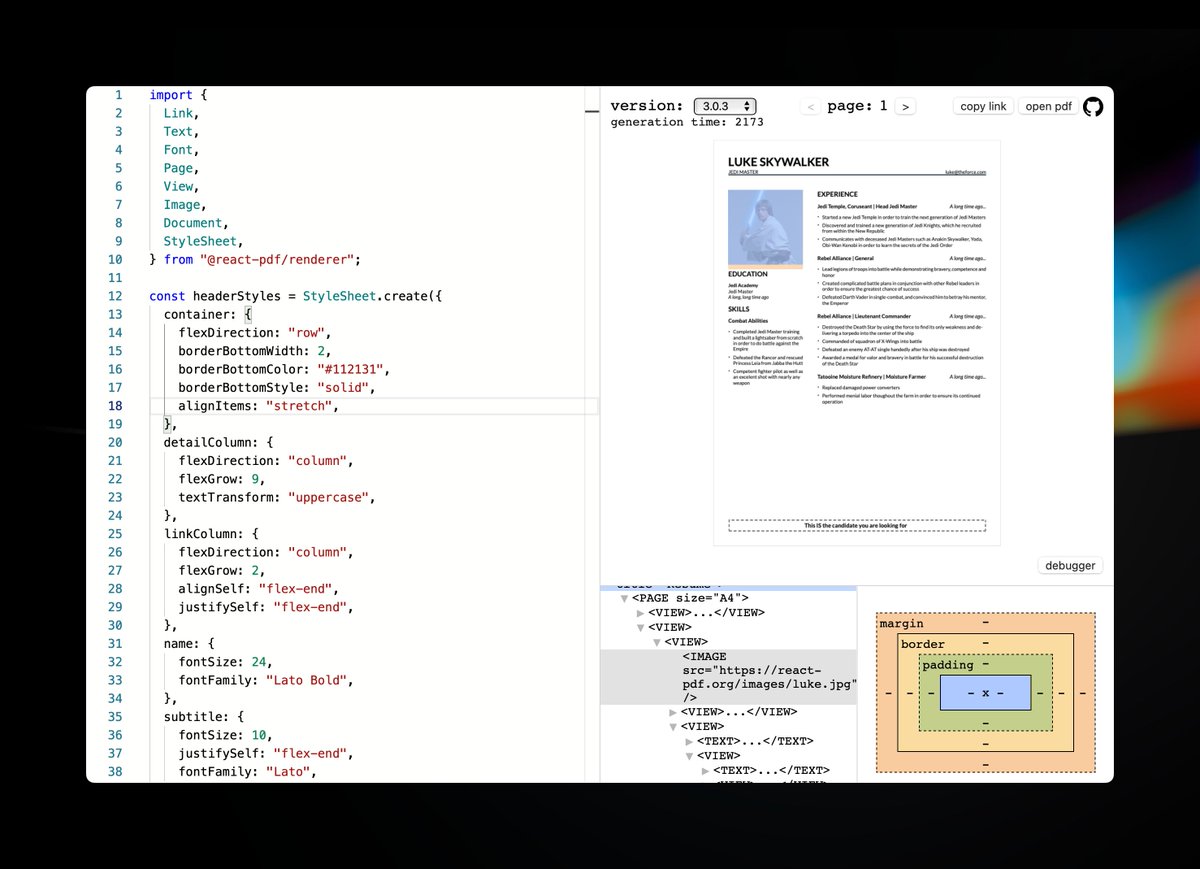Image resolution: width=1200 pixels, height=869 pixels.
Task: Click the previous page arrow
Action: click(811, 105)
